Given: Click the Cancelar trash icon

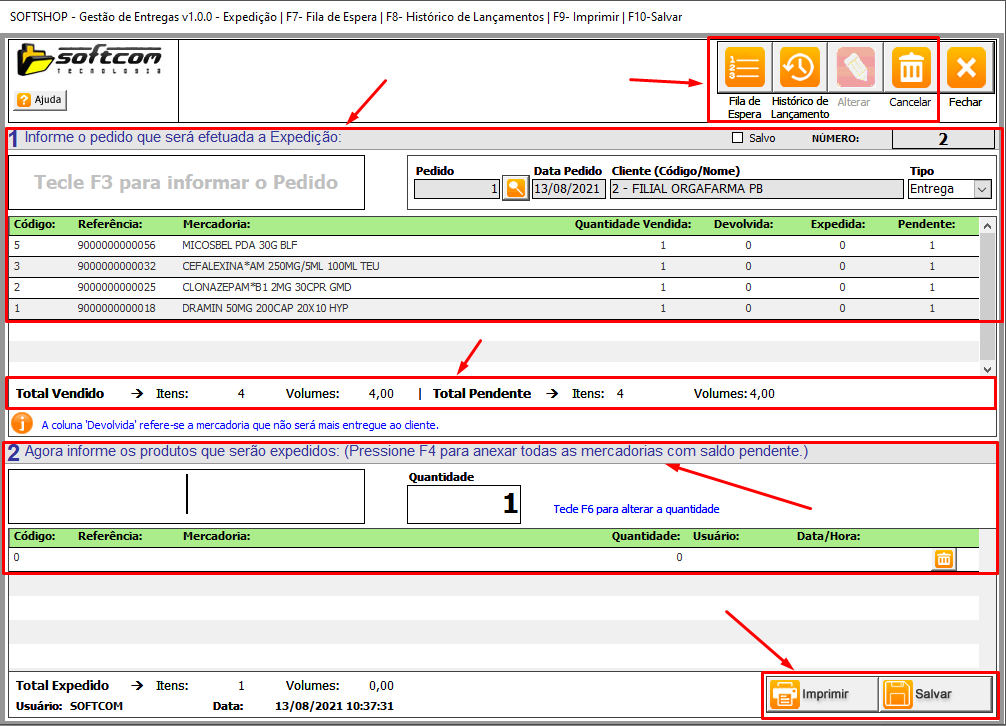Looking at the screenshot, I should [910, 68].
